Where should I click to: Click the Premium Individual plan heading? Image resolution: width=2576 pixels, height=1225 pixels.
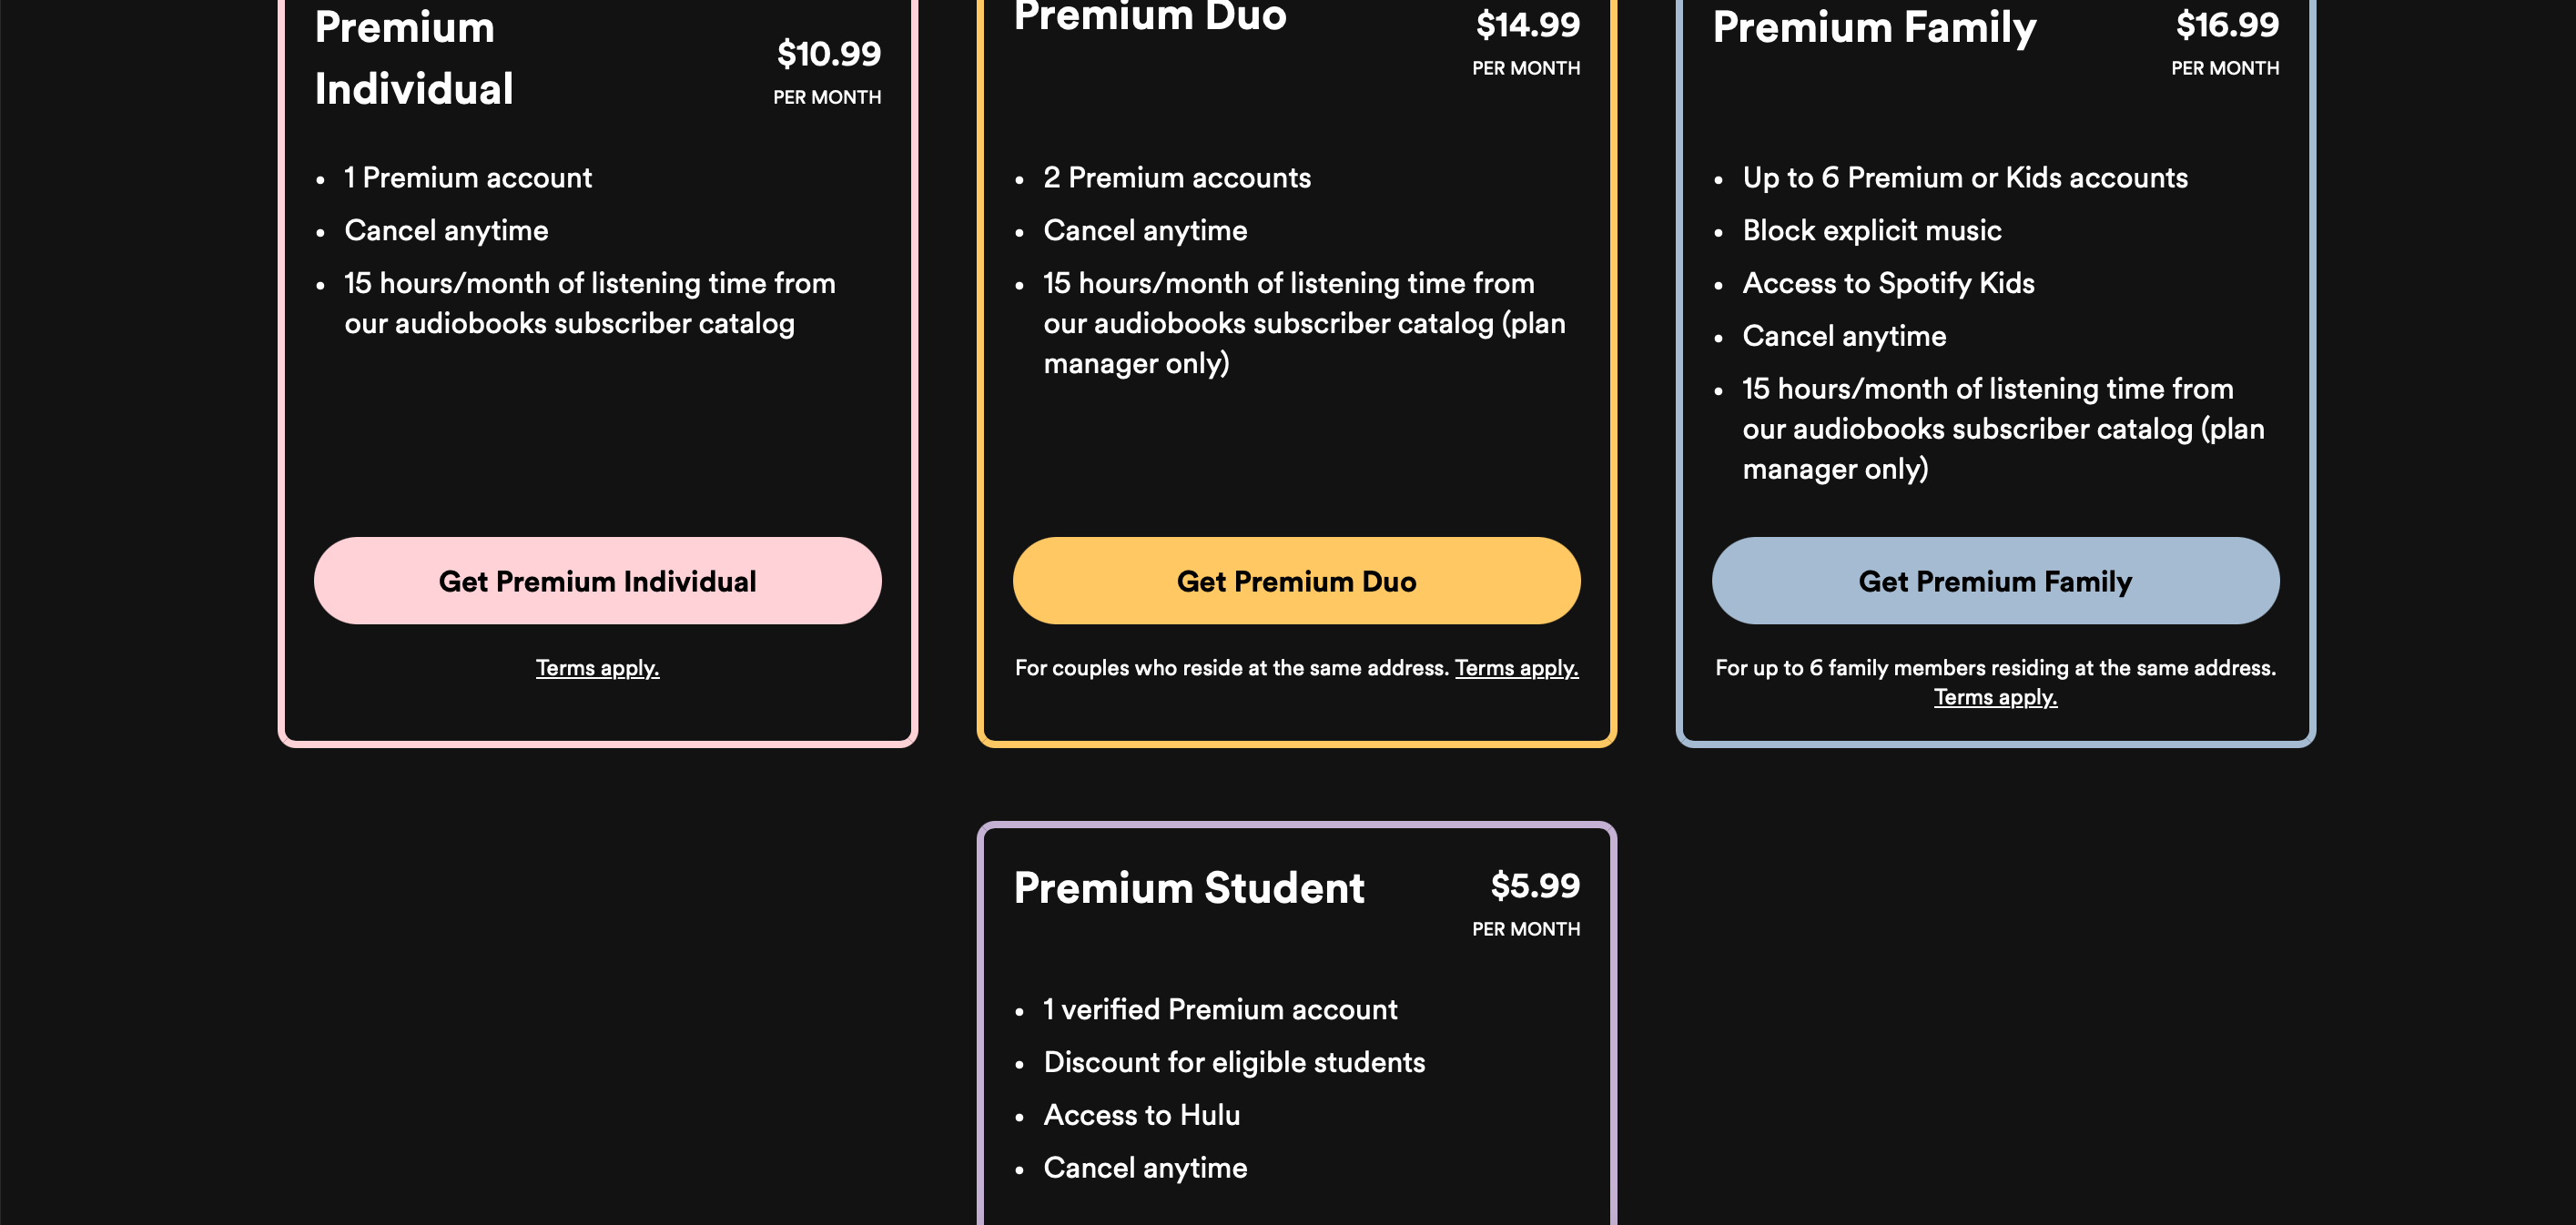414,58
